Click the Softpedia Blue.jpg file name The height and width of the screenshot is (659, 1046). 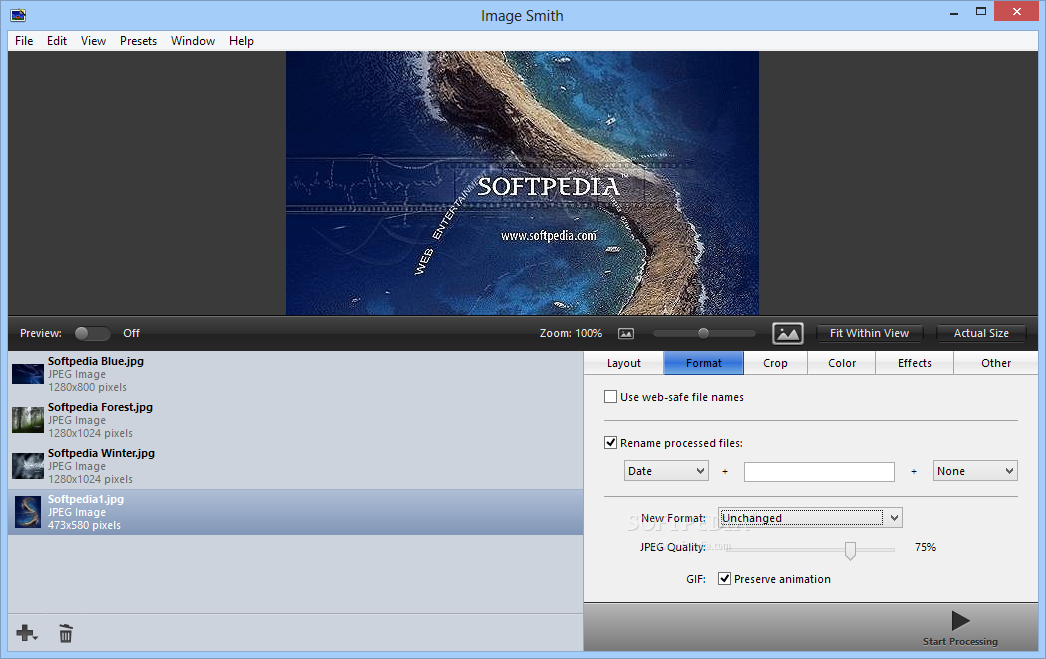pos(95,361)
